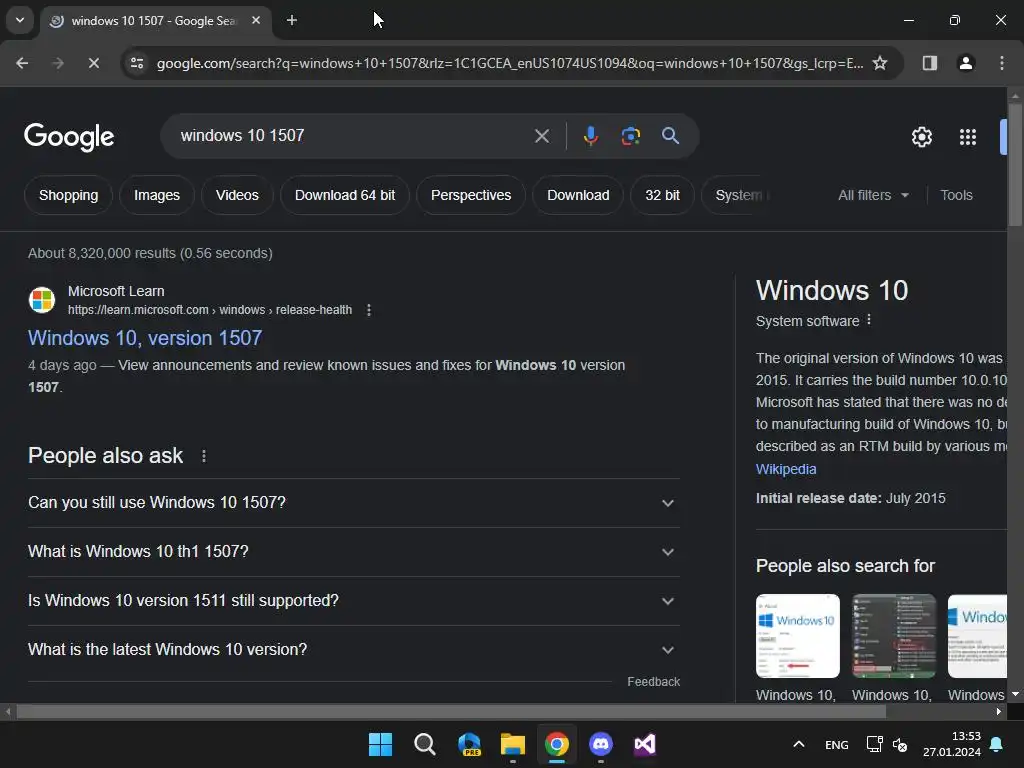This screenshot has width=1024, height=768.
Task: Stop loading the page
Action: tap(93, 63)
